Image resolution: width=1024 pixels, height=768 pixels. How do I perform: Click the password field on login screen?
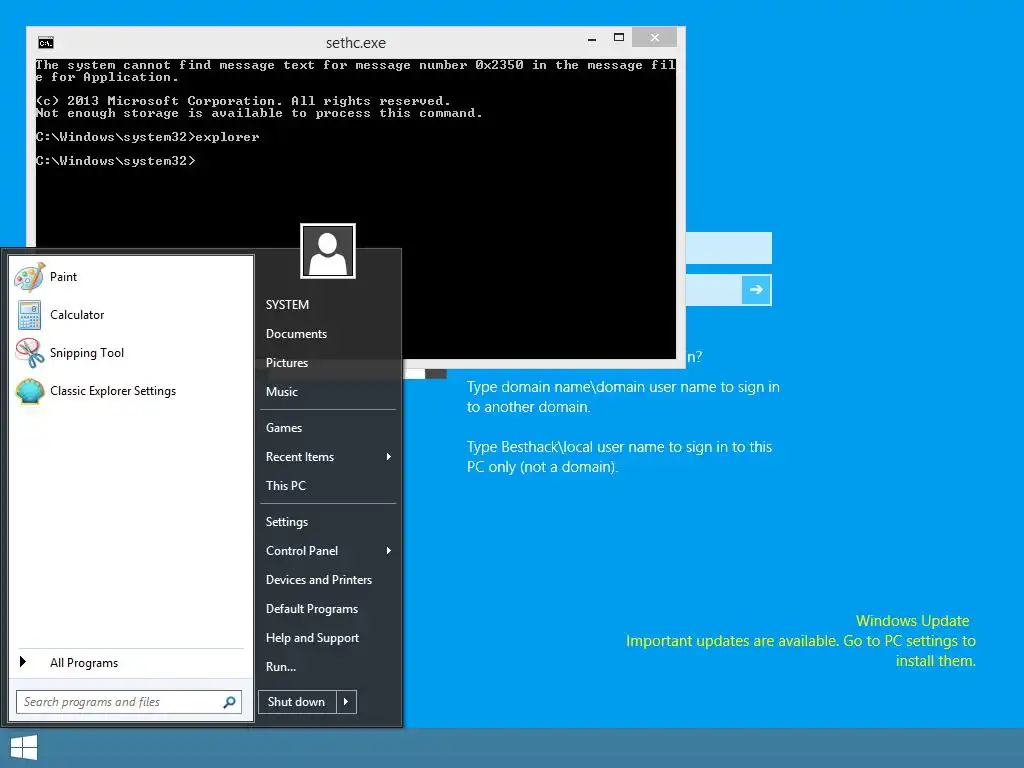714,290
